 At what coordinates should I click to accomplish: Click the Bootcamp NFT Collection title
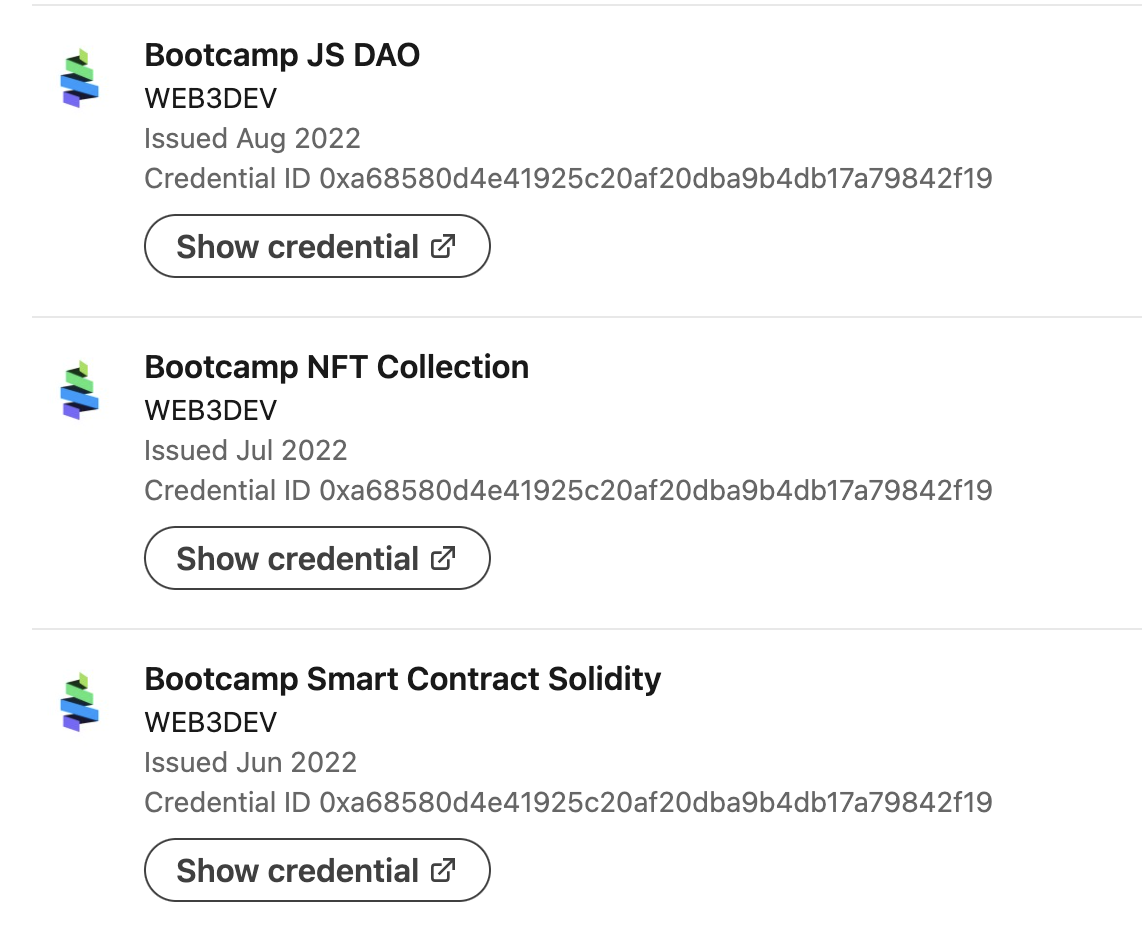pos(336,367)
